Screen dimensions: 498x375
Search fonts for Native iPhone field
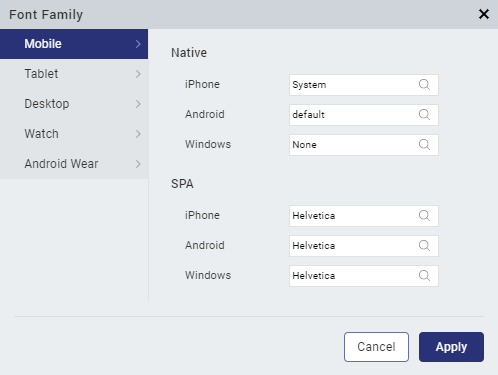click(x=424, y=85)
